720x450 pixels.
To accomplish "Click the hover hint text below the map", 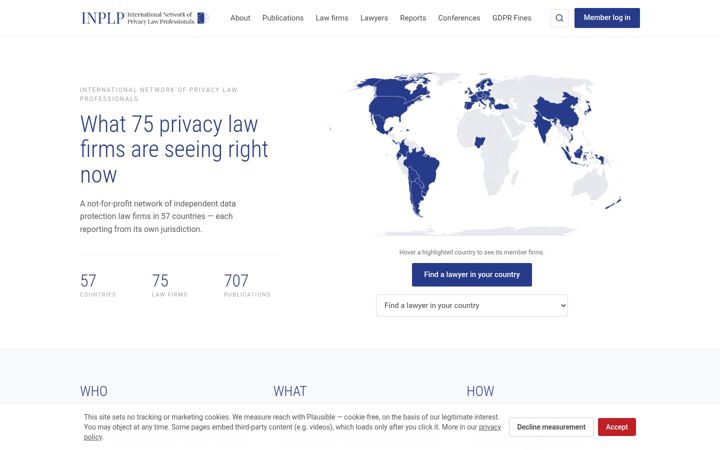I will pyautogui.click(x=472, y=252).
